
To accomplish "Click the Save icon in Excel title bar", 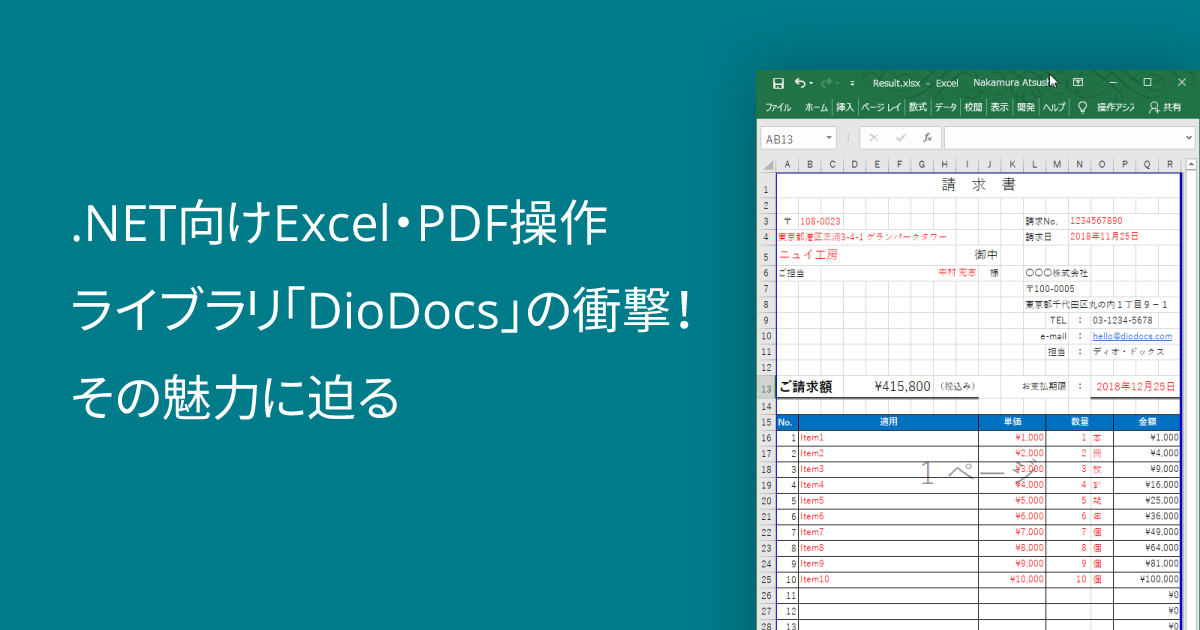I will point(778,83).
